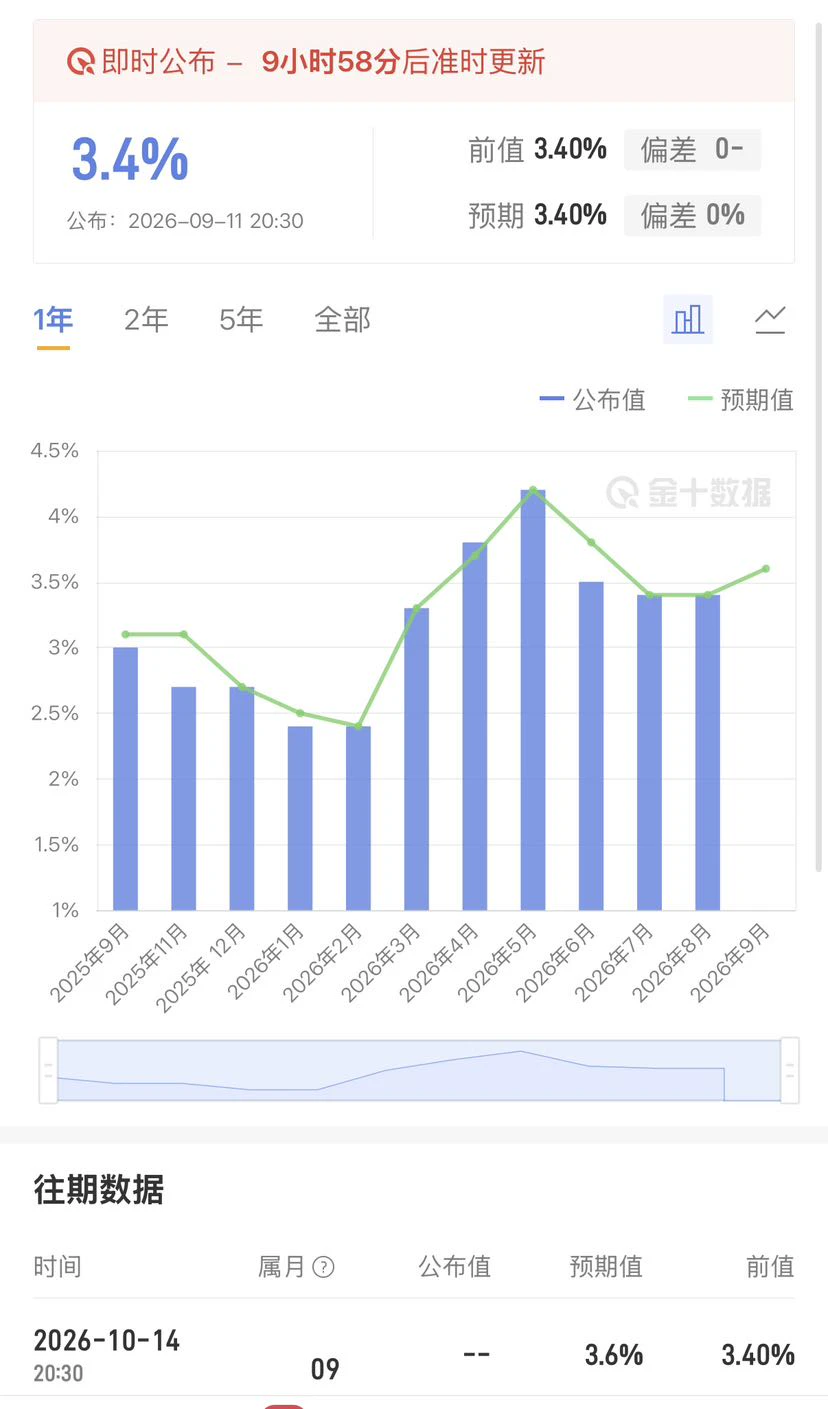Image resolution: width=828 pixels, height=1409 pixels.
Task: Tap the 前值 table column header
Action: coord(770,1267)
